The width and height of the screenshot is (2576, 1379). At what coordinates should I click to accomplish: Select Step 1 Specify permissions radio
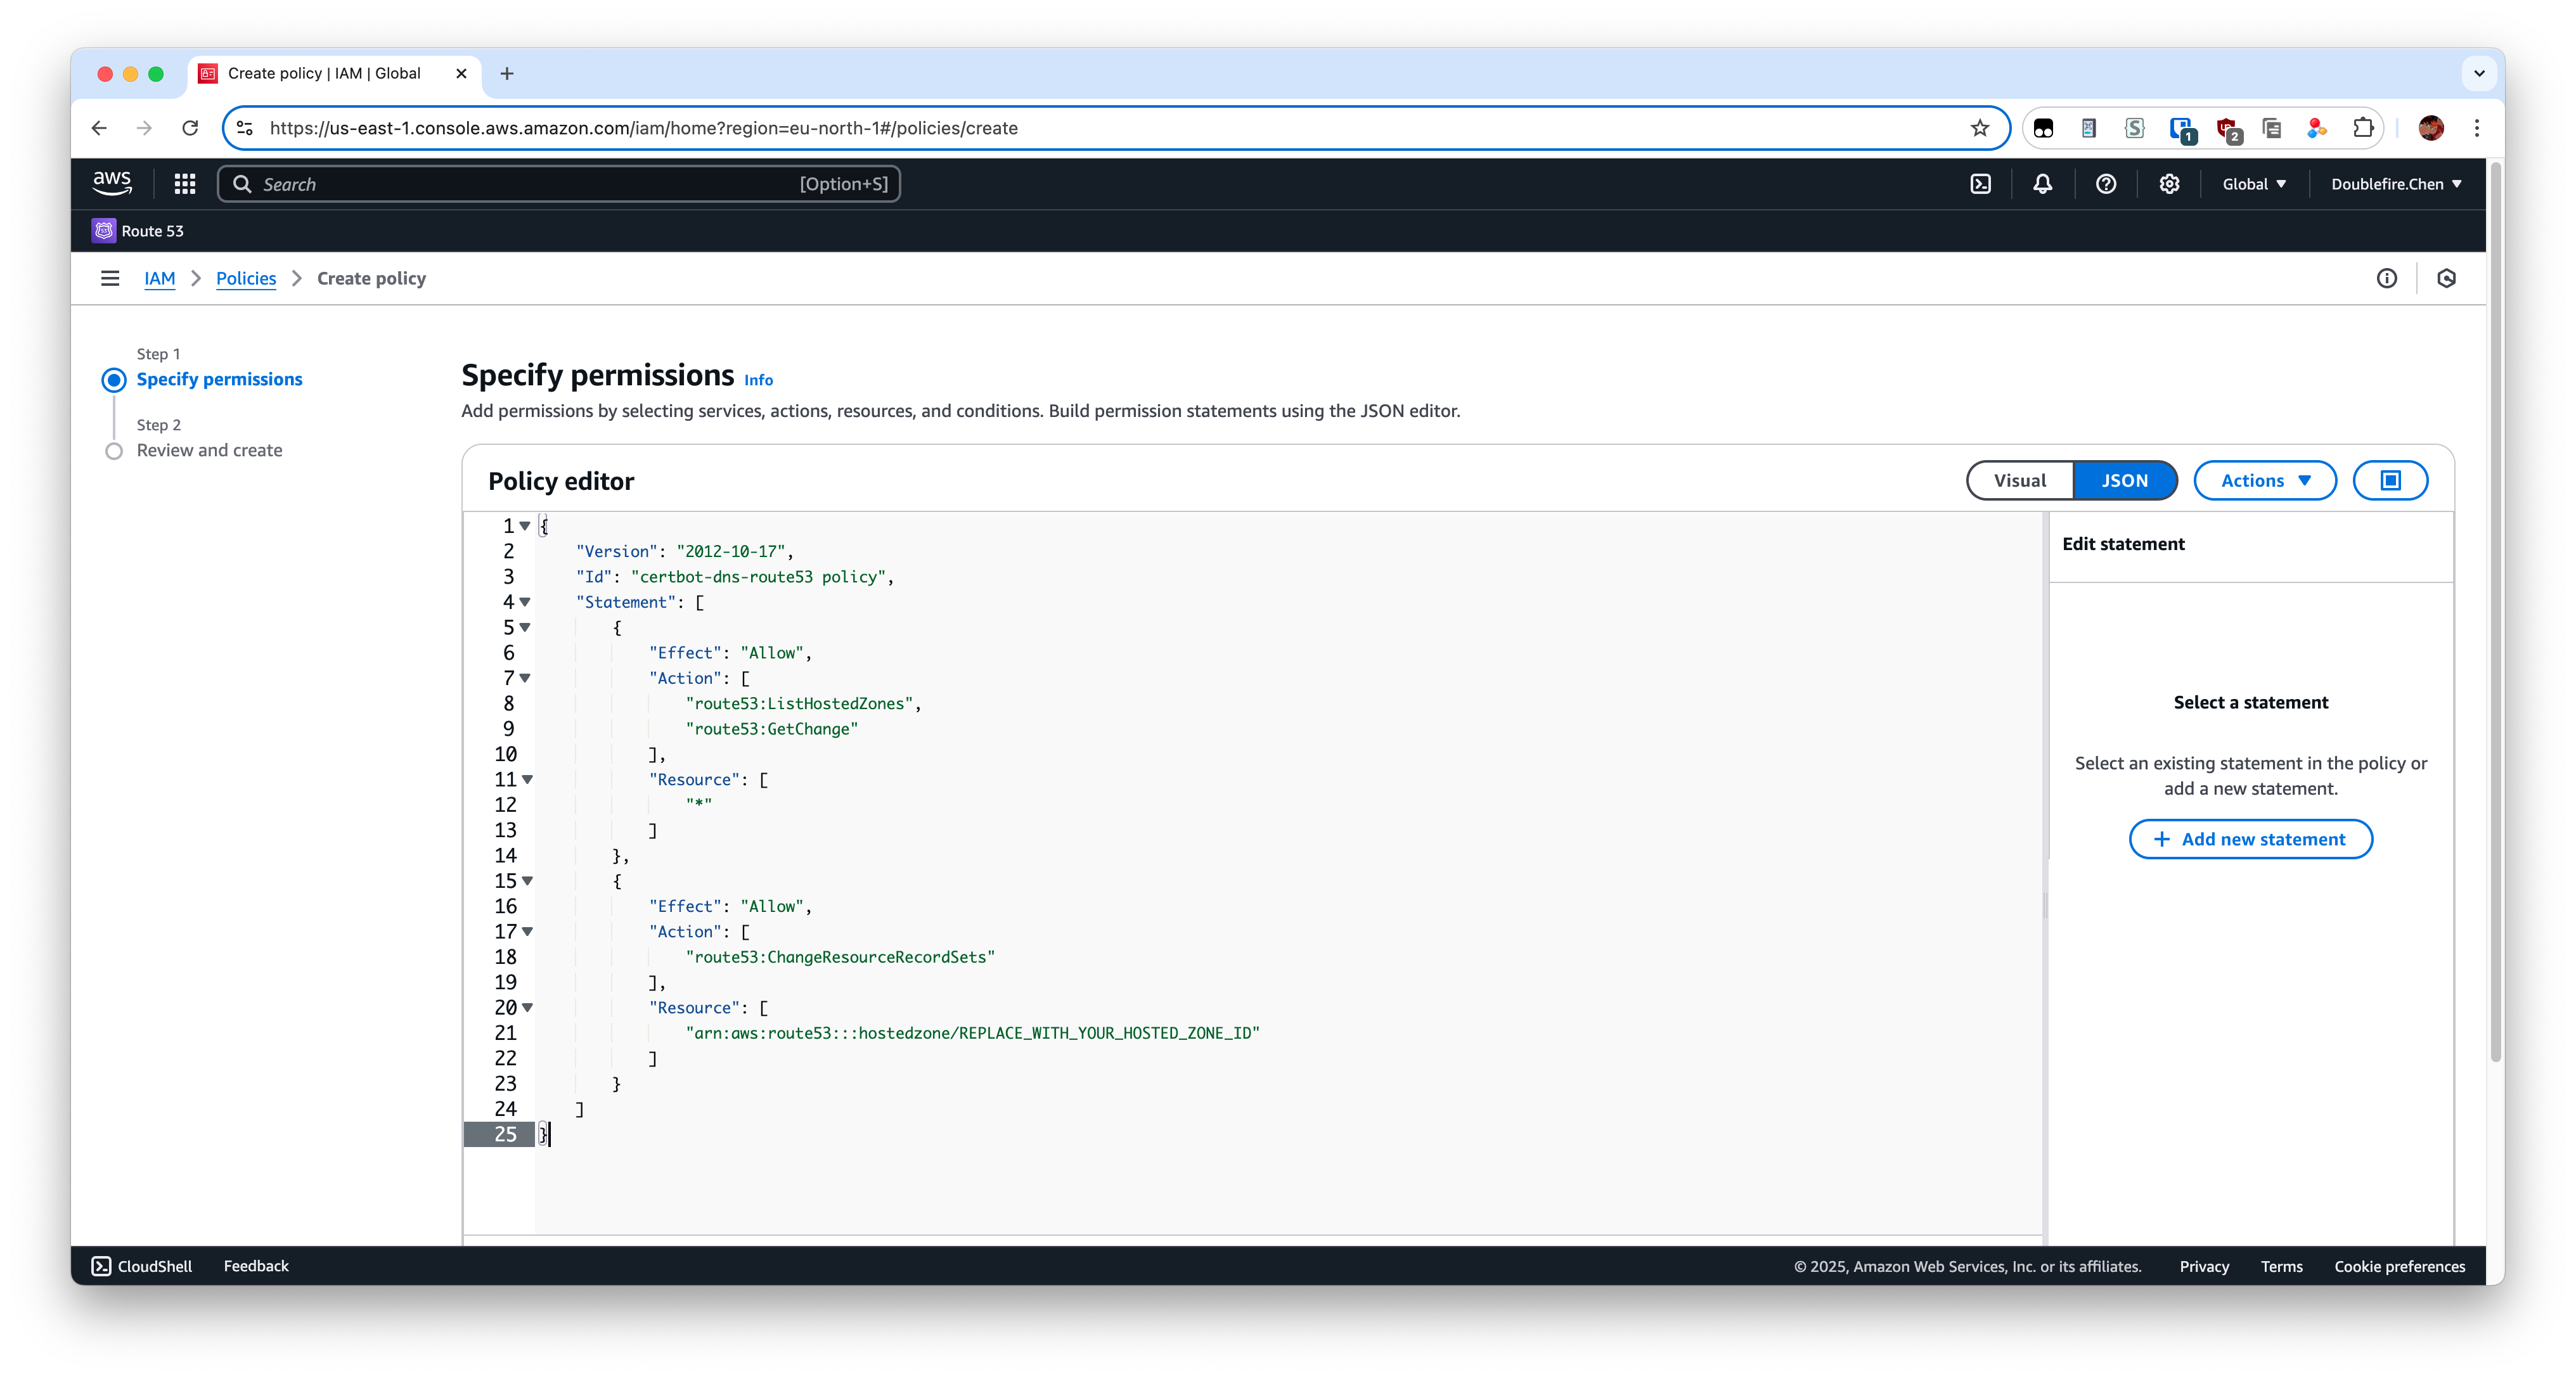114,380
